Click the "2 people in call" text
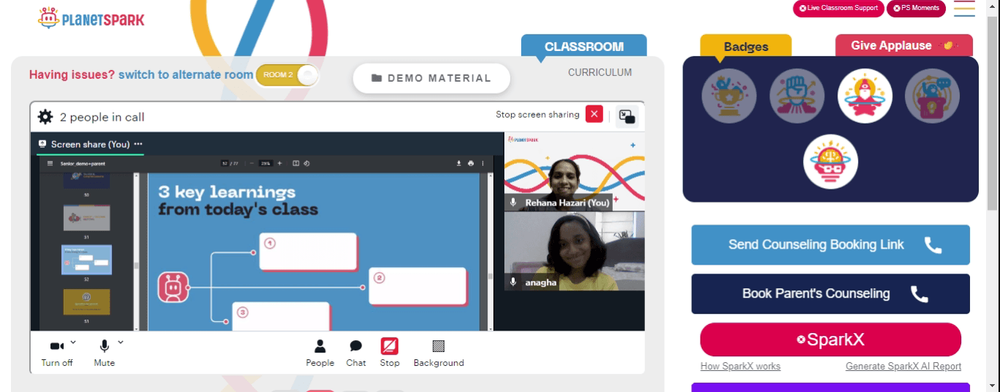This screenshot has height=392, width=1000. click(102, 117)
